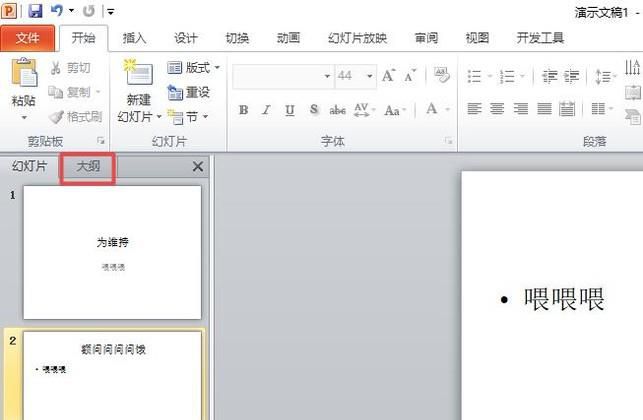Viewport: 643px width, 420px height.
Task: Increase the list indent level
Action: pos(571,76)
